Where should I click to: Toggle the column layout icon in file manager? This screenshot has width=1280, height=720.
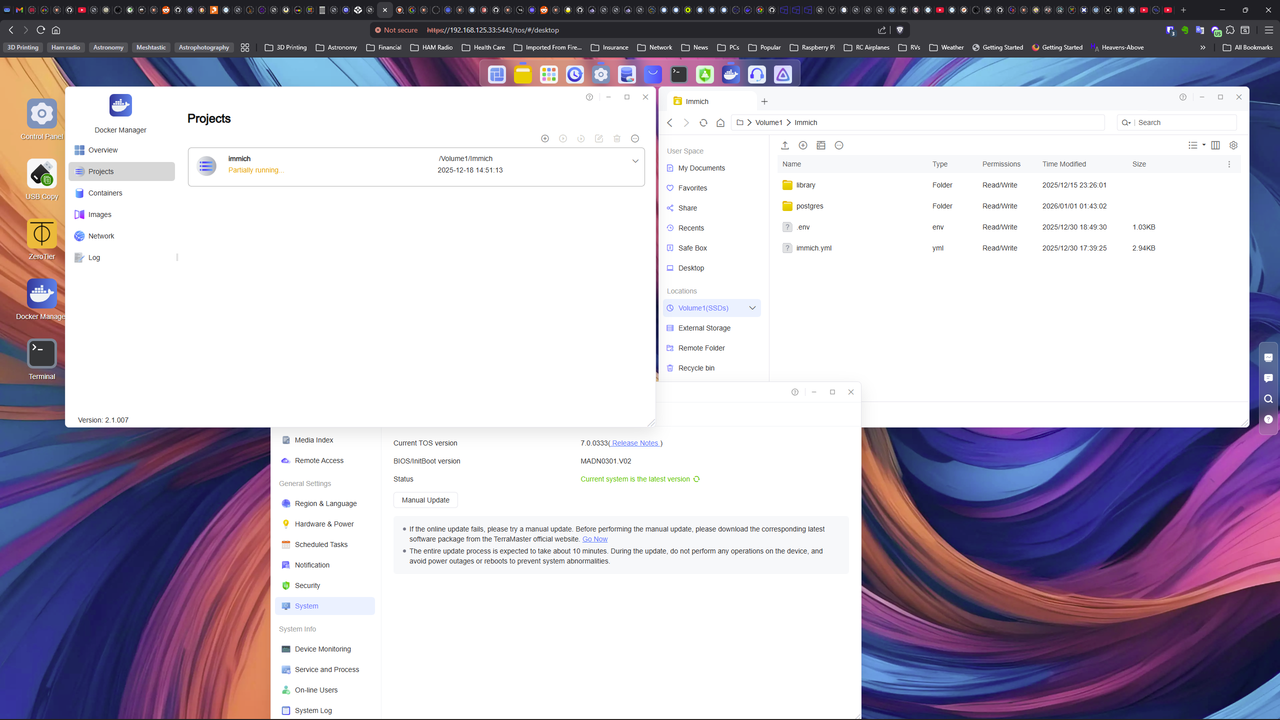1216,145
